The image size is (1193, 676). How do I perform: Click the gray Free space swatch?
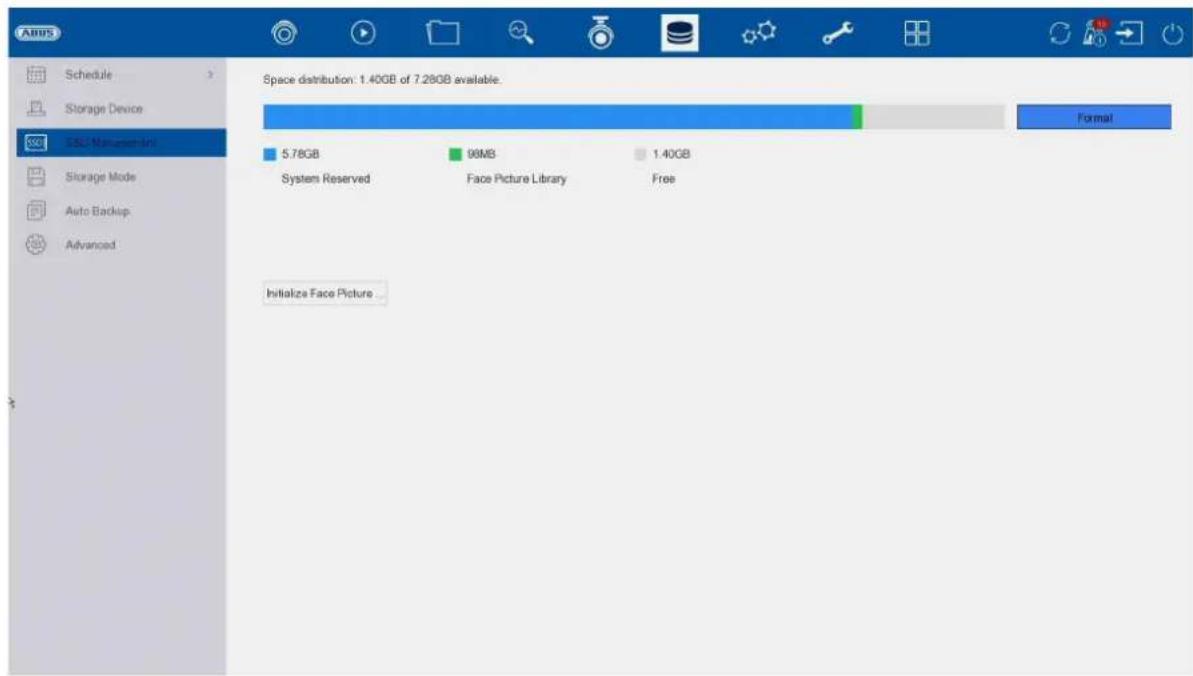pyautogui.click(x=640, y=155)
